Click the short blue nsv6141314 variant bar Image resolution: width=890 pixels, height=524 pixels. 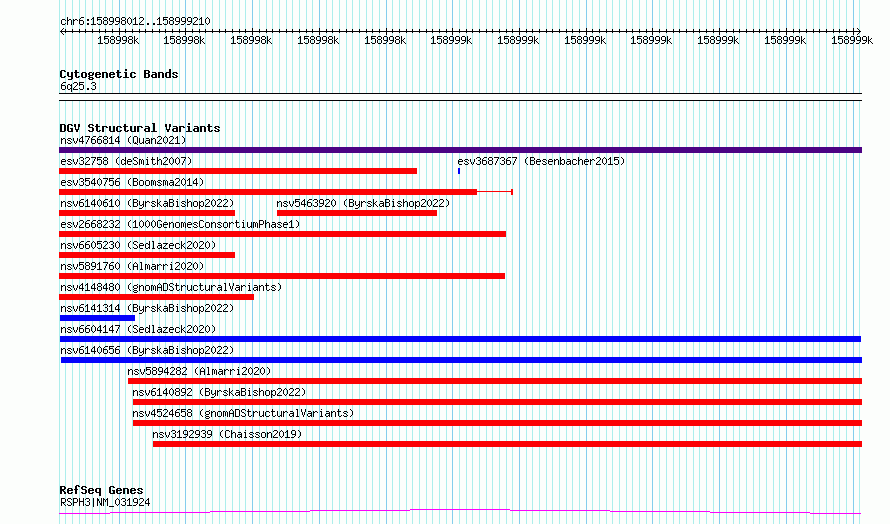click(x=98, y=318)
